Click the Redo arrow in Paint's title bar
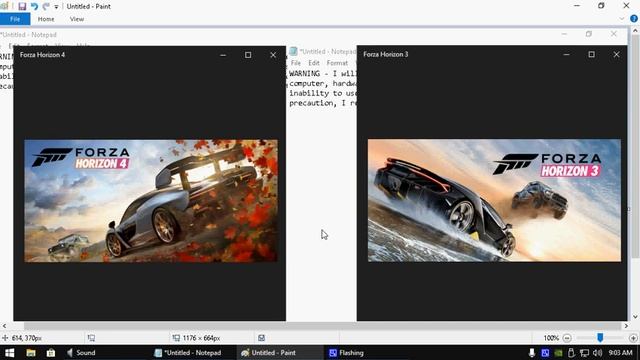Viewport: 640px width, 360px height. [46, 6]
